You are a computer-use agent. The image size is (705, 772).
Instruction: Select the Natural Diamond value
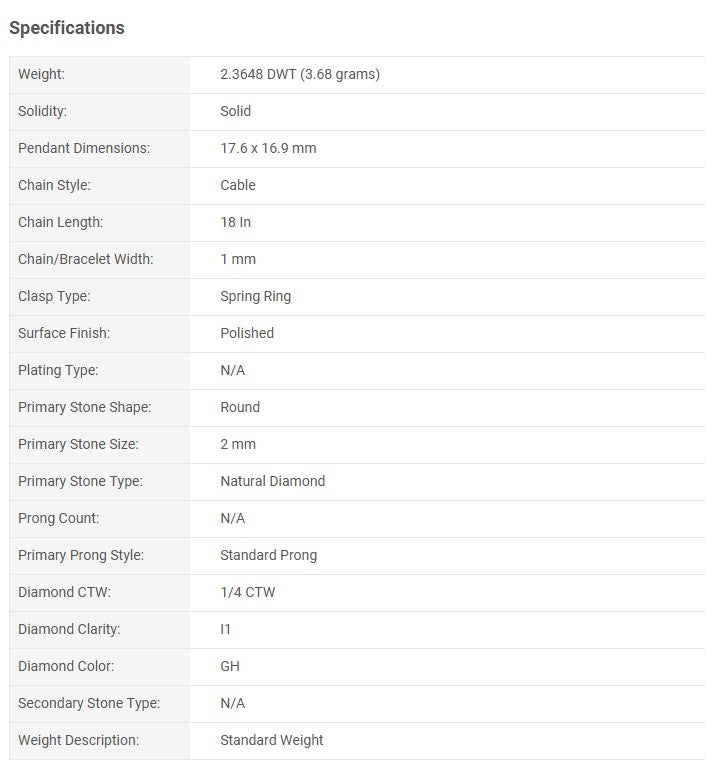coord(273,481)
